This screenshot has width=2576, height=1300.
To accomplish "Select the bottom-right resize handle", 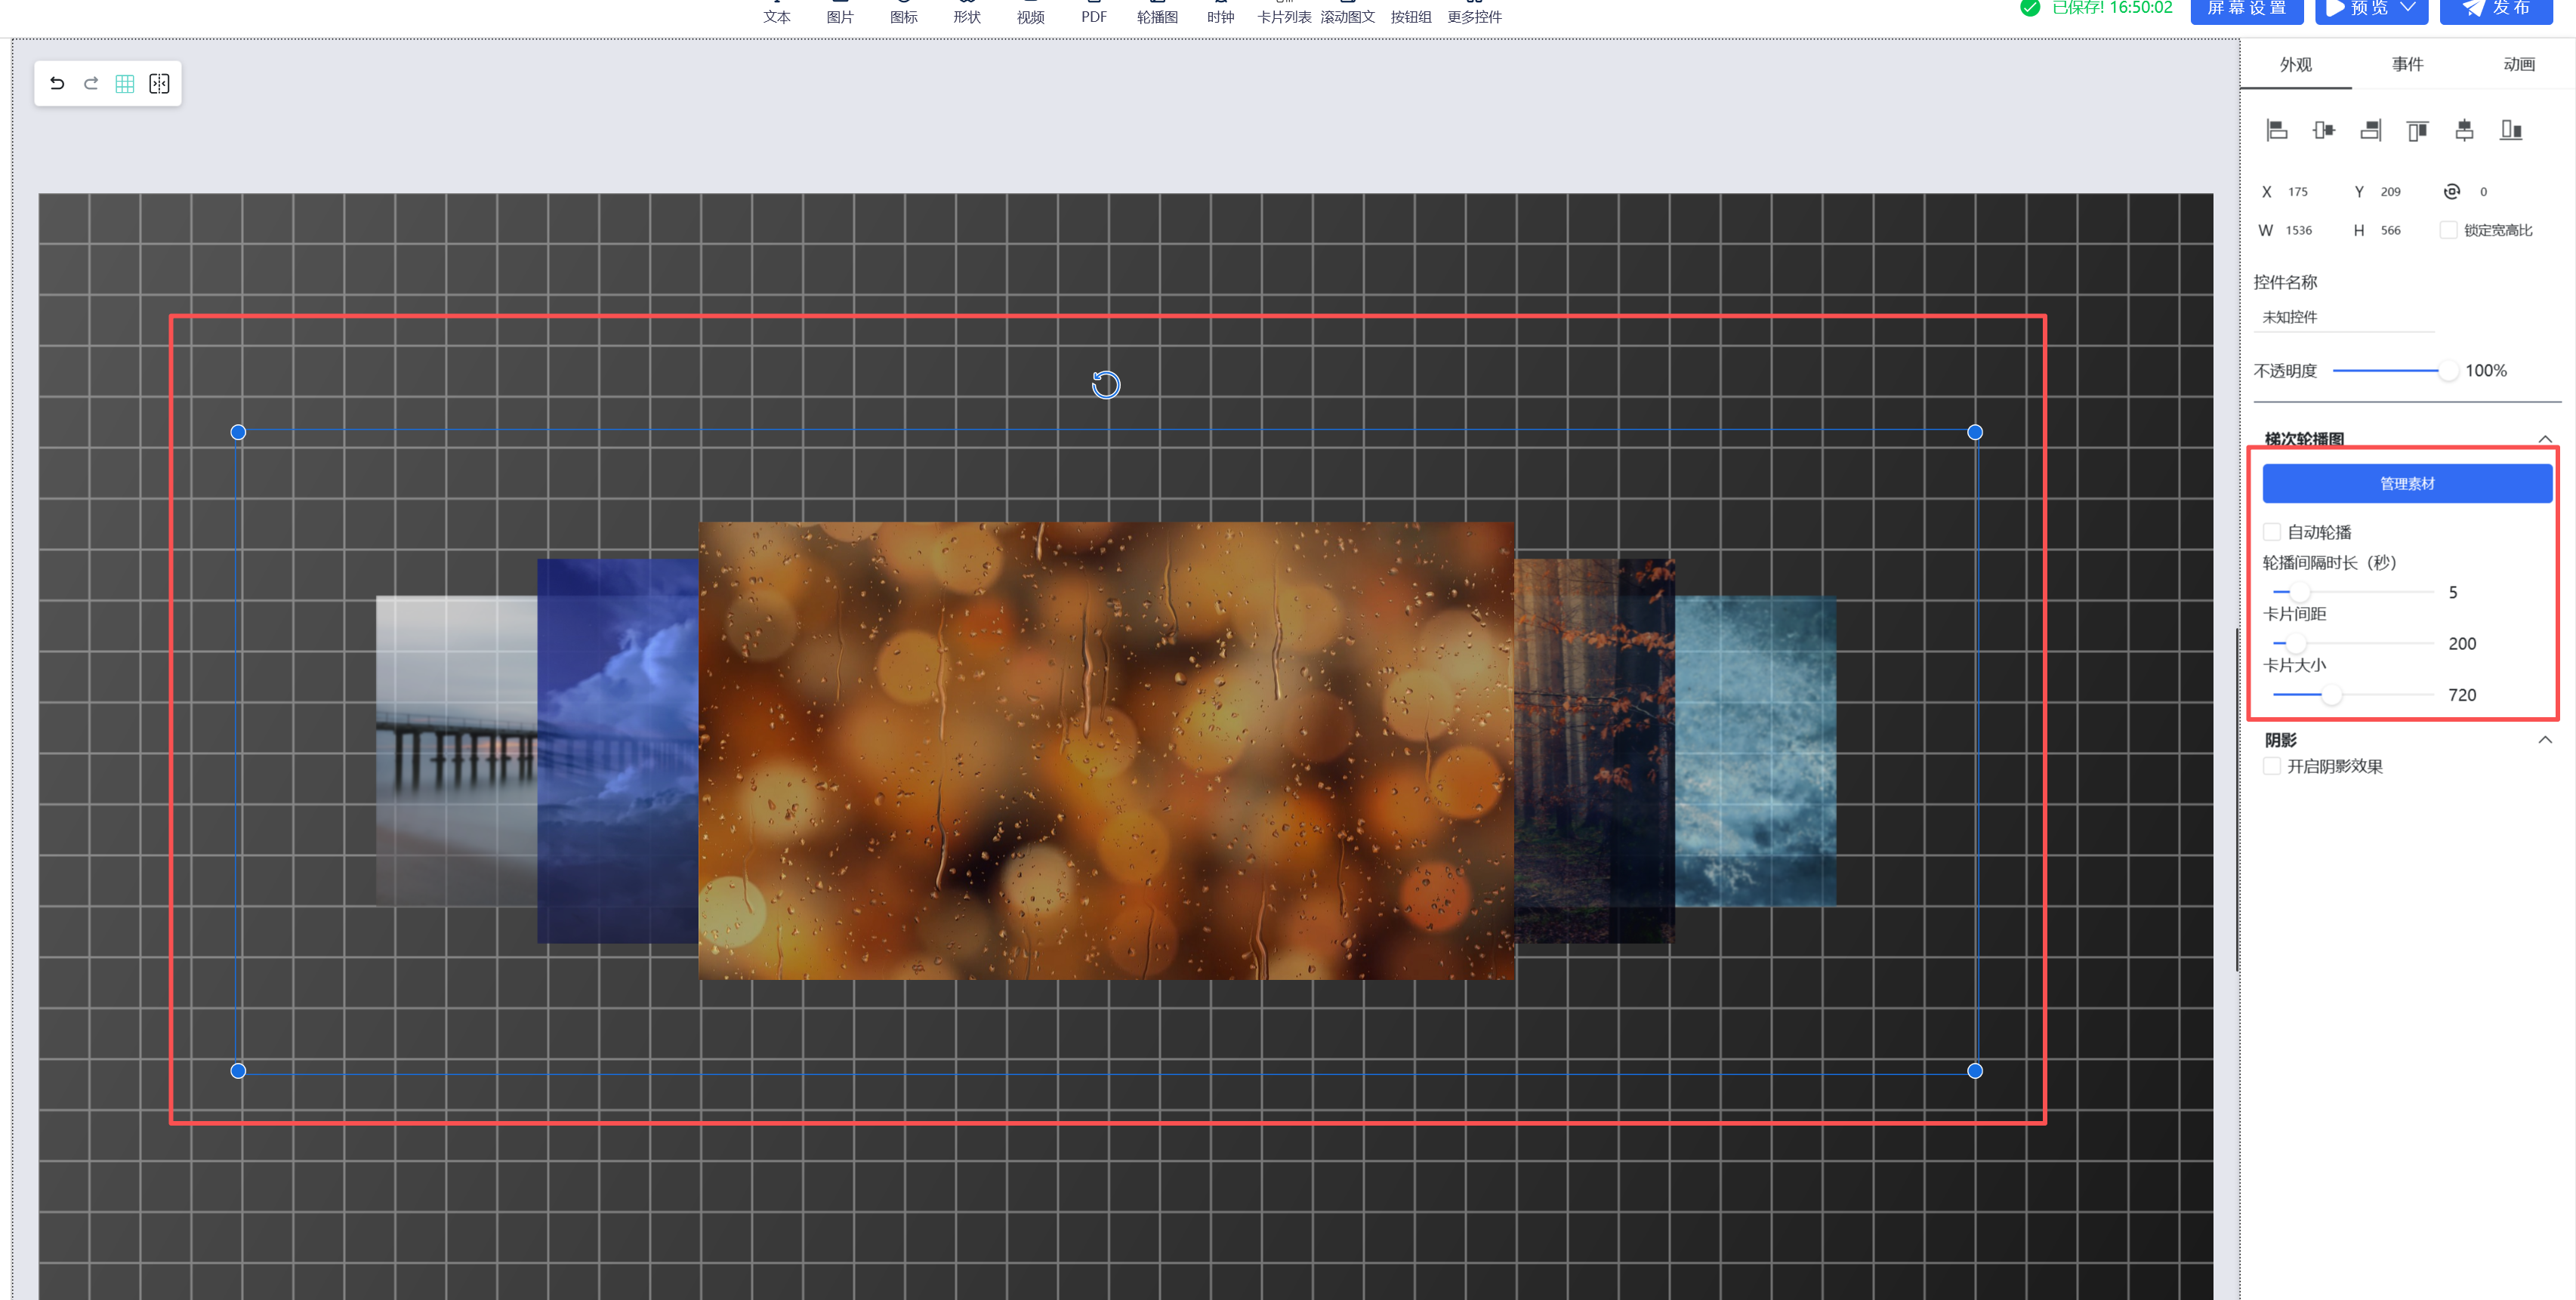I will coord(1975,1071).
